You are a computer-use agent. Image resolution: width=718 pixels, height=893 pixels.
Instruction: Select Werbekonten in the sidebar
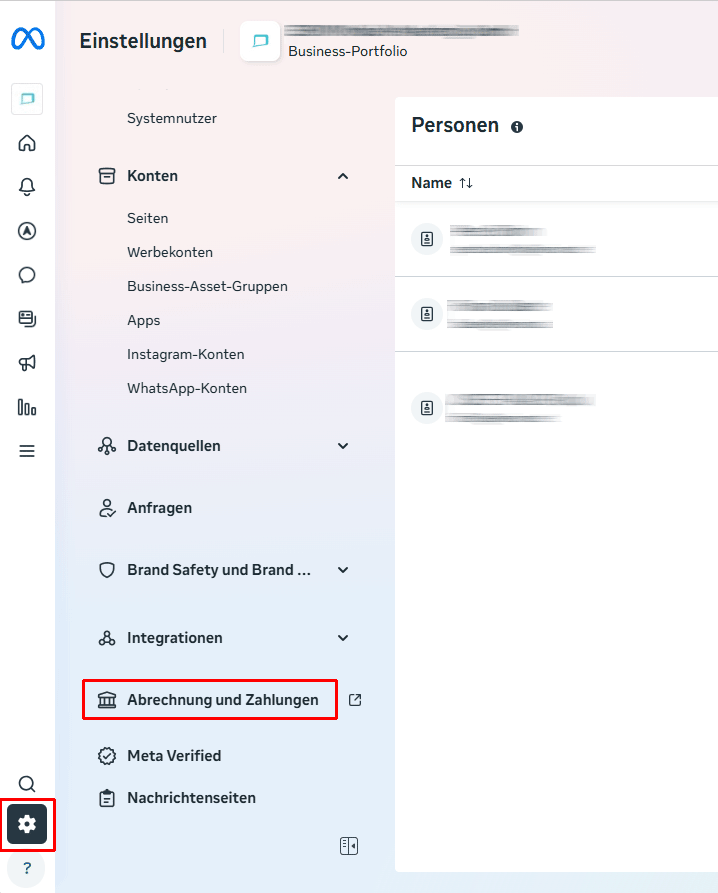(170, 252)
